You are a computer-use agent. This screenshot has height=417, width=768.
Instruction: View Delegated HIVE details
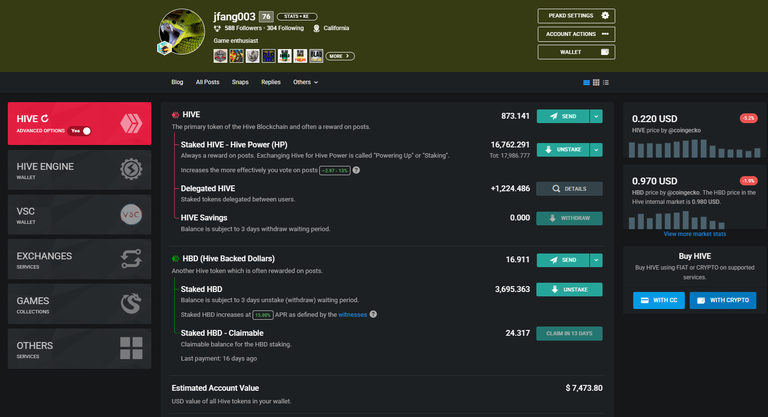click(569, 189)
